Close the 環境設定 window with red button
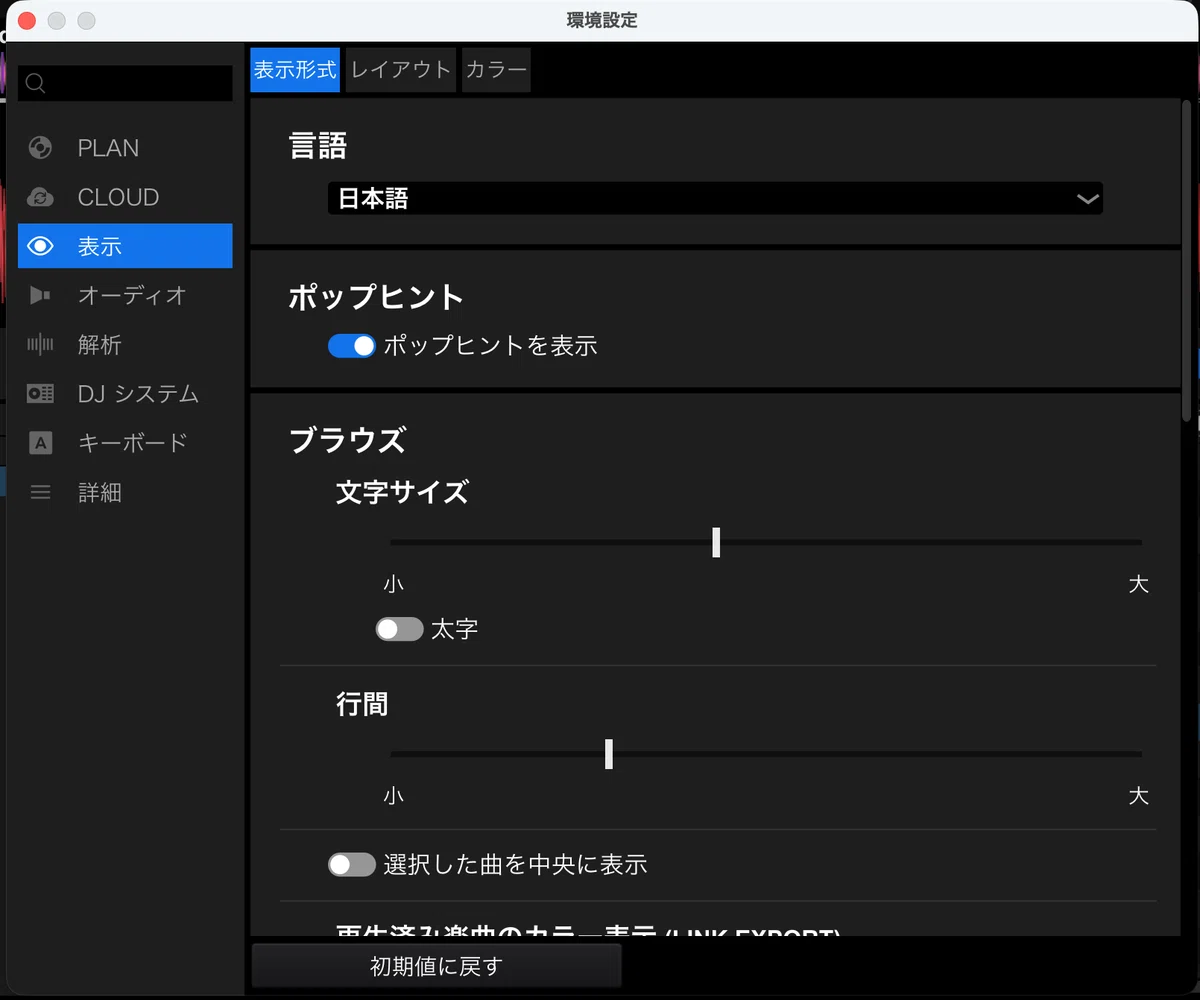Image resolution: width=1200 pixels, height=1000 pixels. click(x=27, y=21)
